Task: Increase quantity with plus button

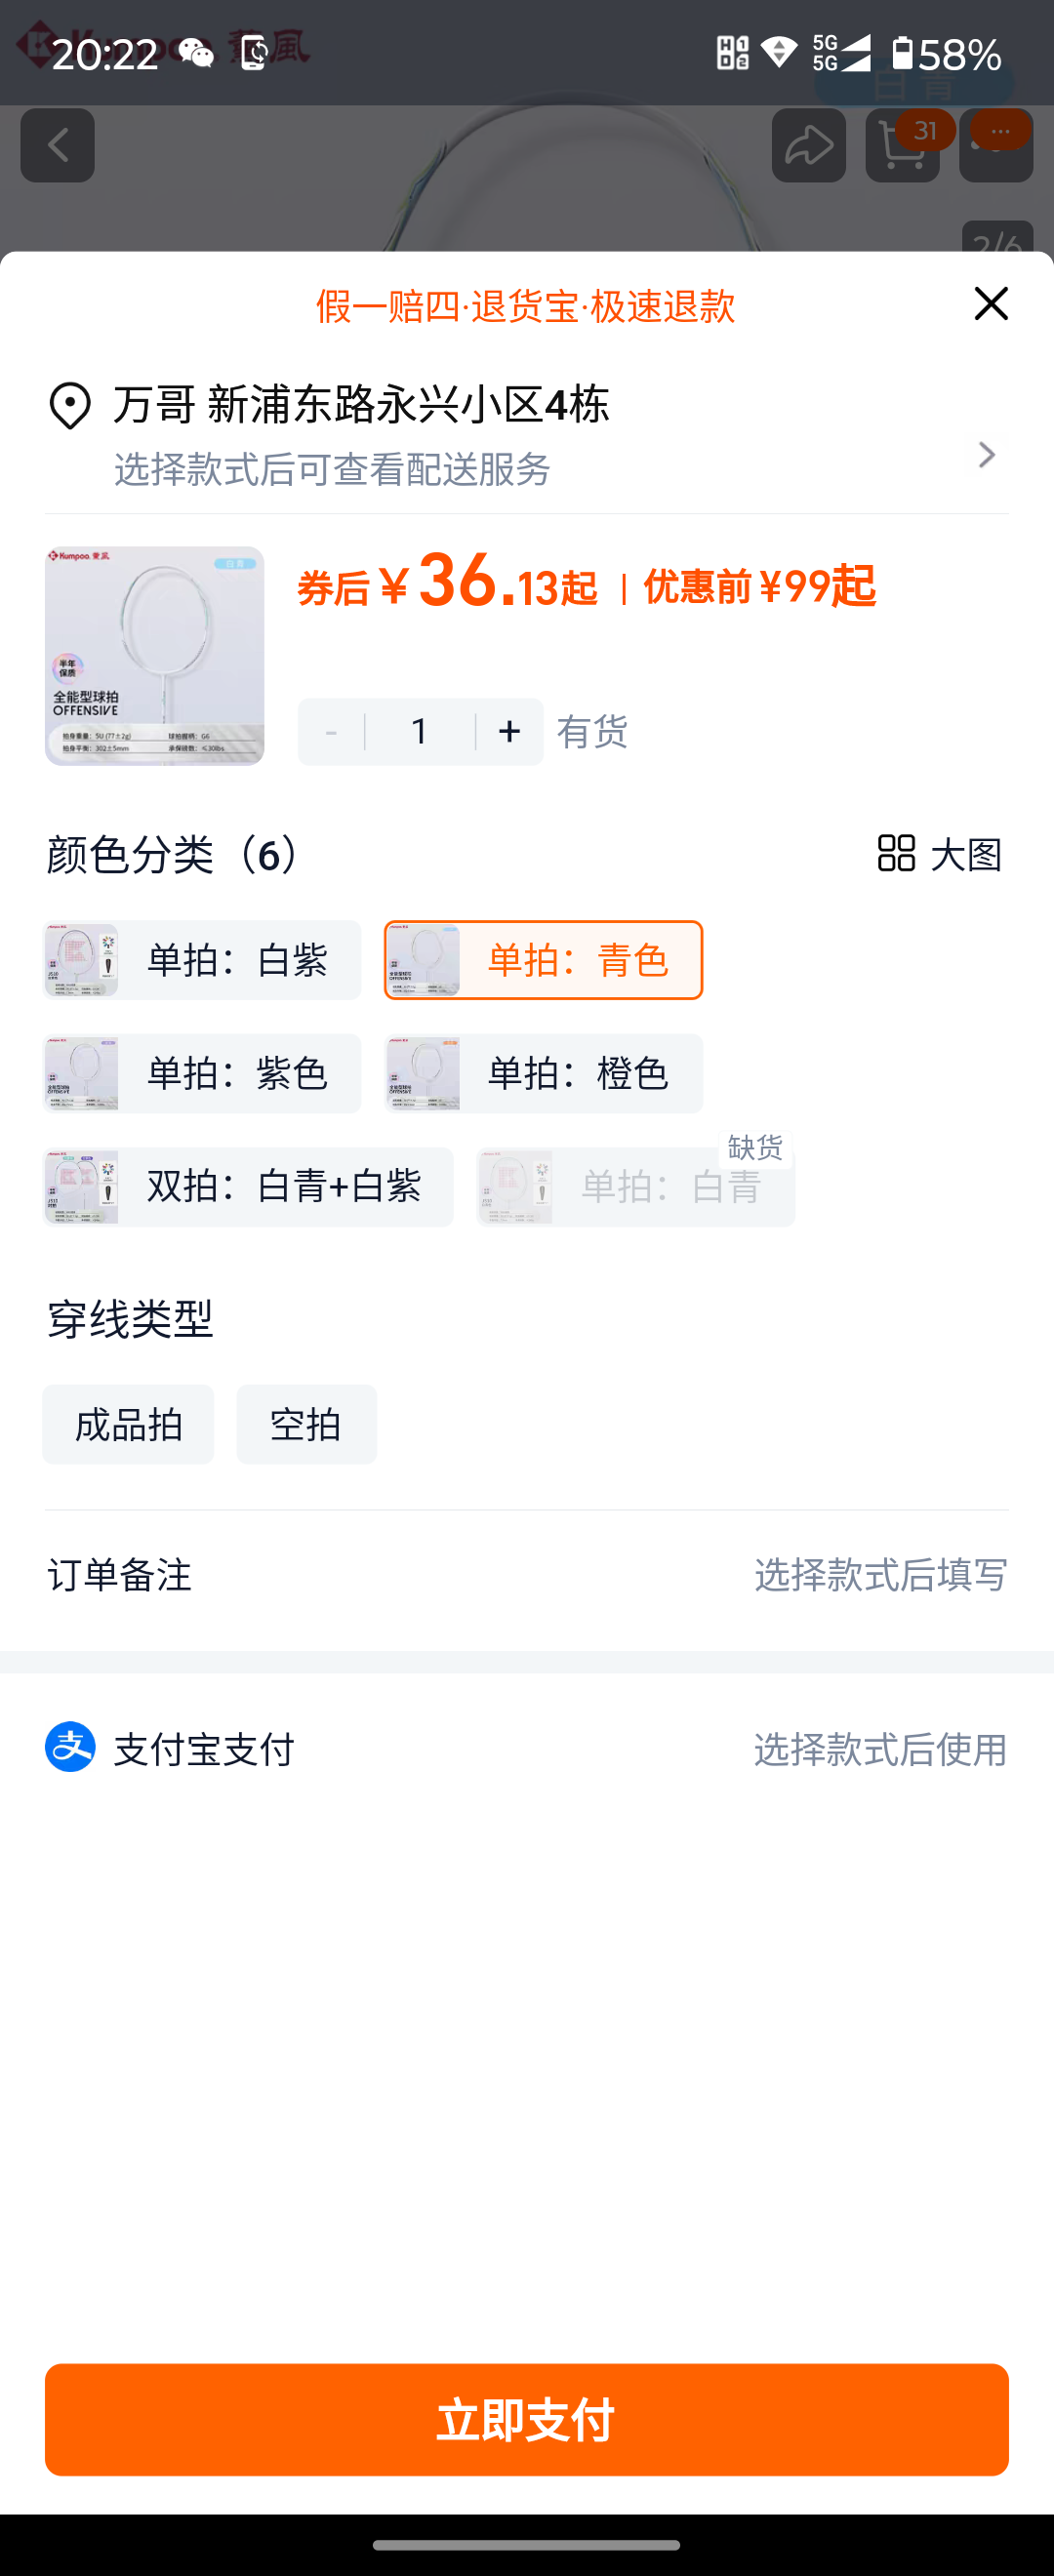Action: click(x=510, y=731)
